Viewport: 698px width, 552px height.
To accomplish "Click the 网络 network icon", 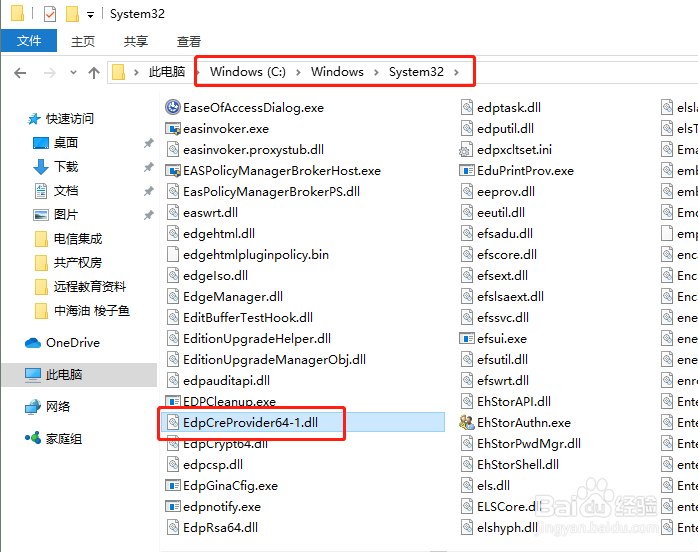I will point(33,406).
